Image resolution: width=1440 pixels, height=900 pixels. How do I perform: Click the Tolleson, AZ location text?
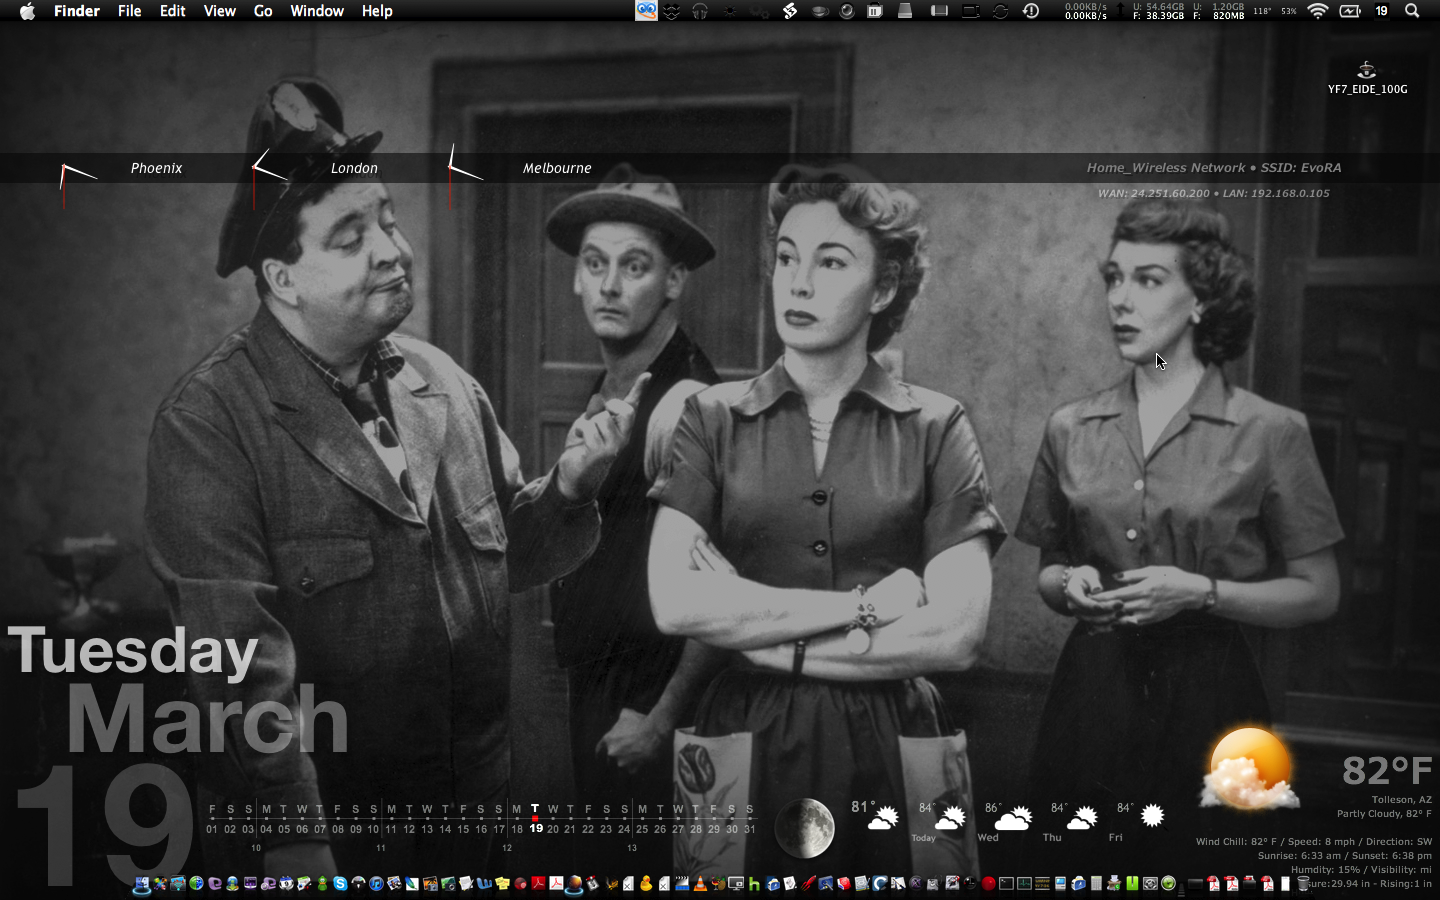(1402, 799)
